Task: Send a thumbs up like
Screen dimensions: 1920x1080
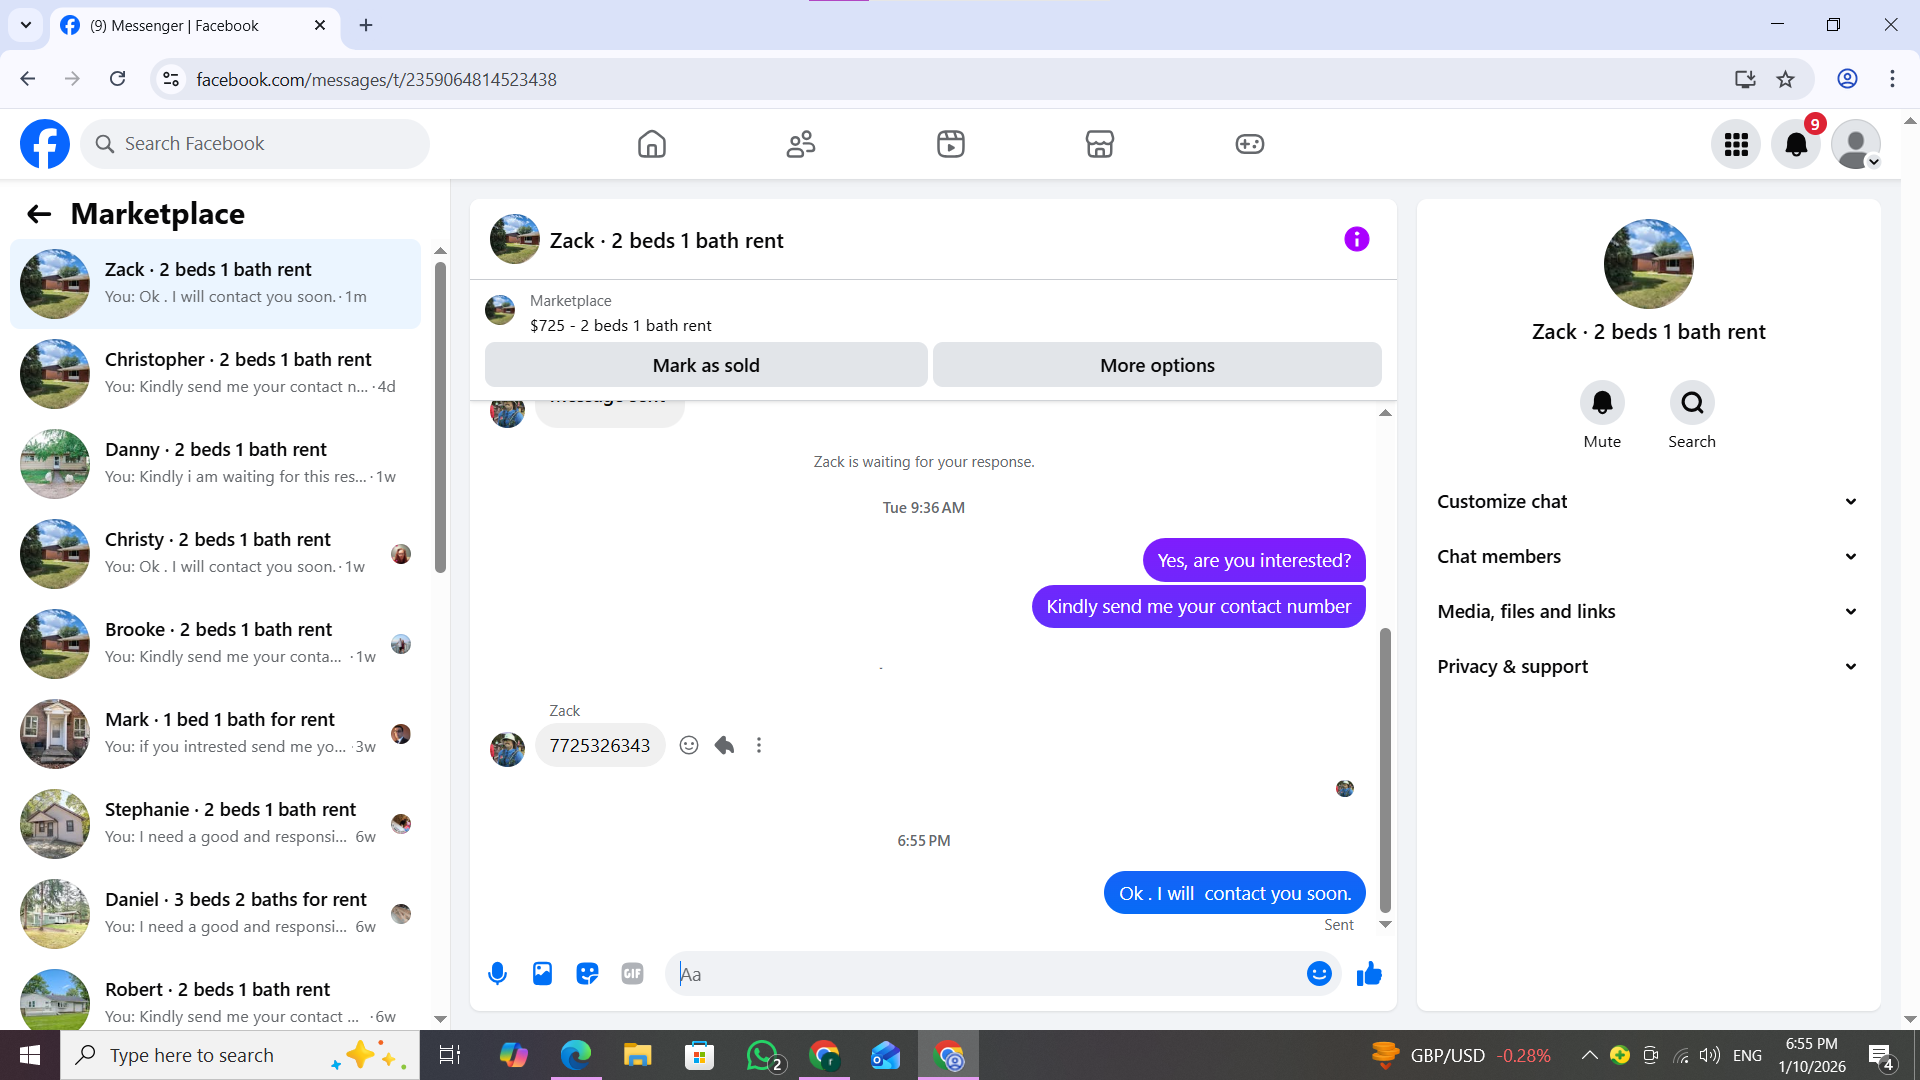Action: pyautogui.click(x=1369, y=973)
